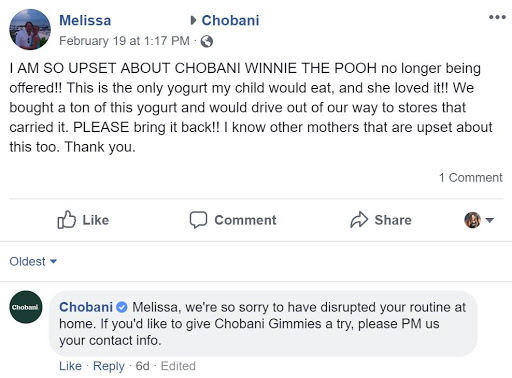Screen dimensions: 512x378
Task: Open Melissa's profile name link
Action: pos(85,21)
